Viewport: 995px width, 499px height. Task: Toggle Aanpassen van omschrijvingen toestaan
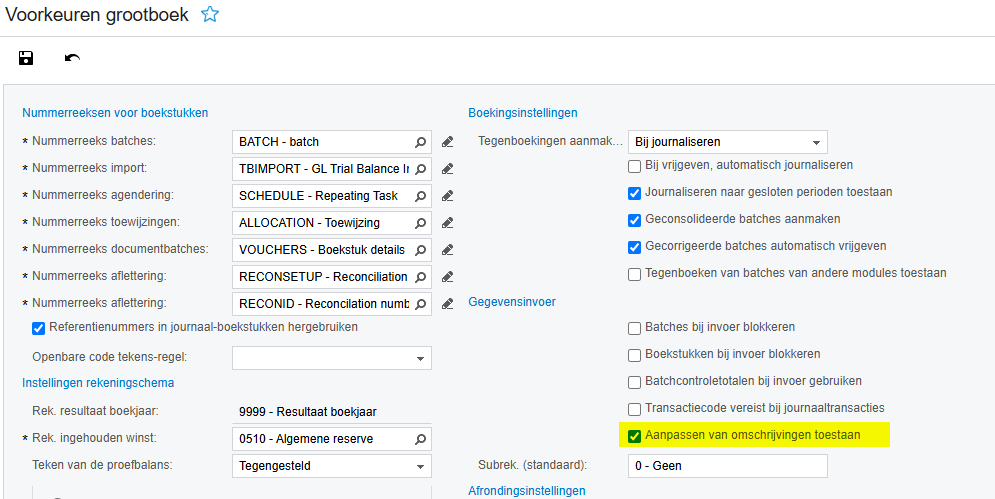[634, 436]
